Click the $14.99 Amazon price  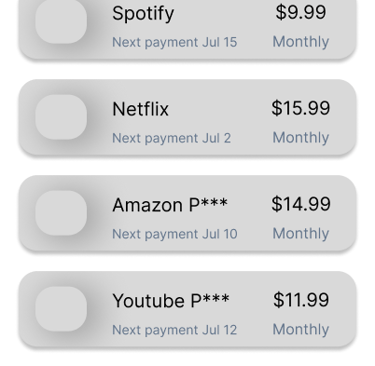301,204
